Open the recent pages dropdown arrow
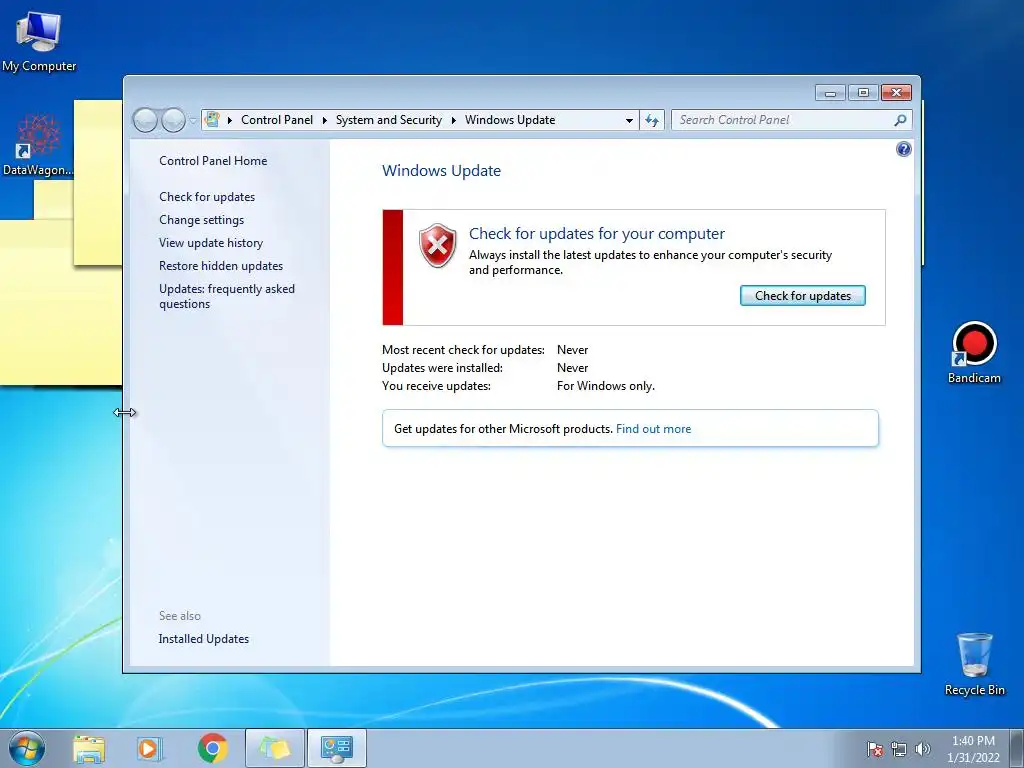The height and width of the screenshot is (768, 1024). click(x=193, y=121)
